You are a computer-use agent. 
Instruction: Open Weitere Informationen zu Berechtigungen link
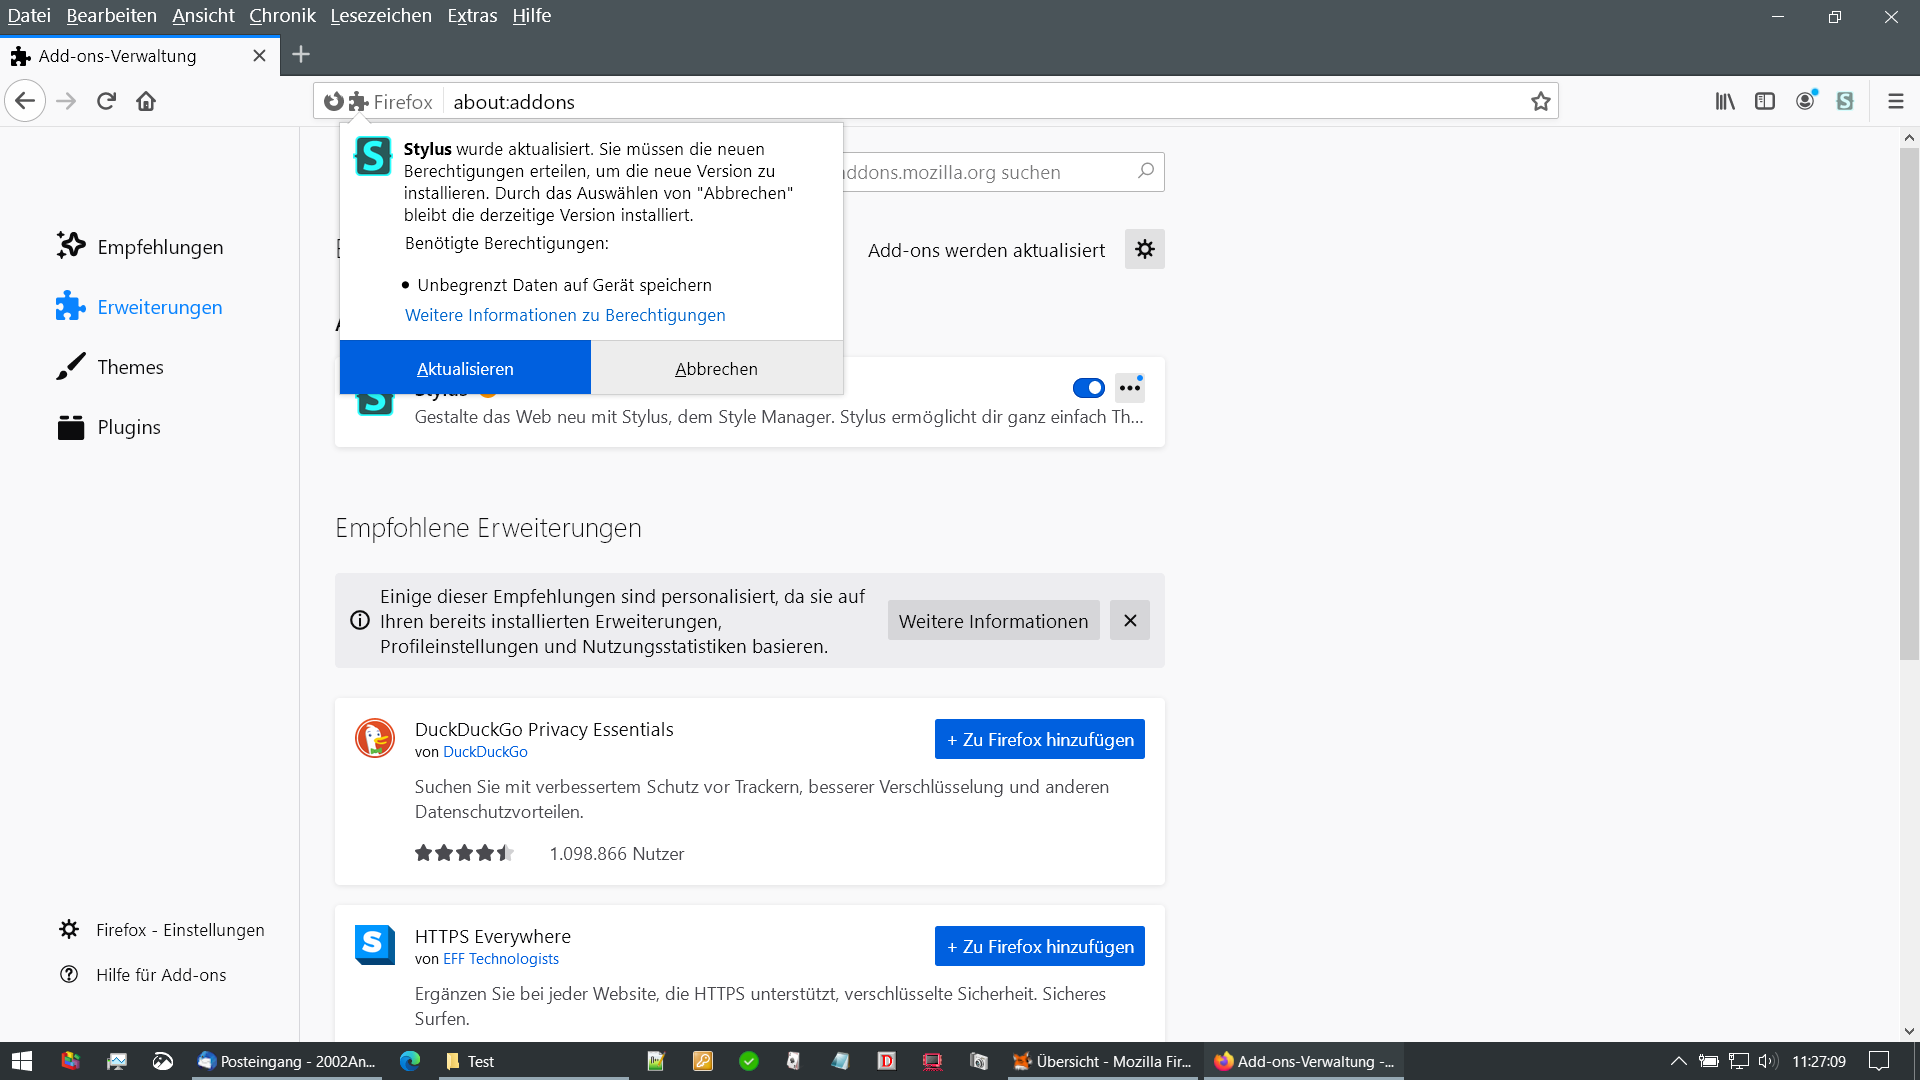click(565, 315)
